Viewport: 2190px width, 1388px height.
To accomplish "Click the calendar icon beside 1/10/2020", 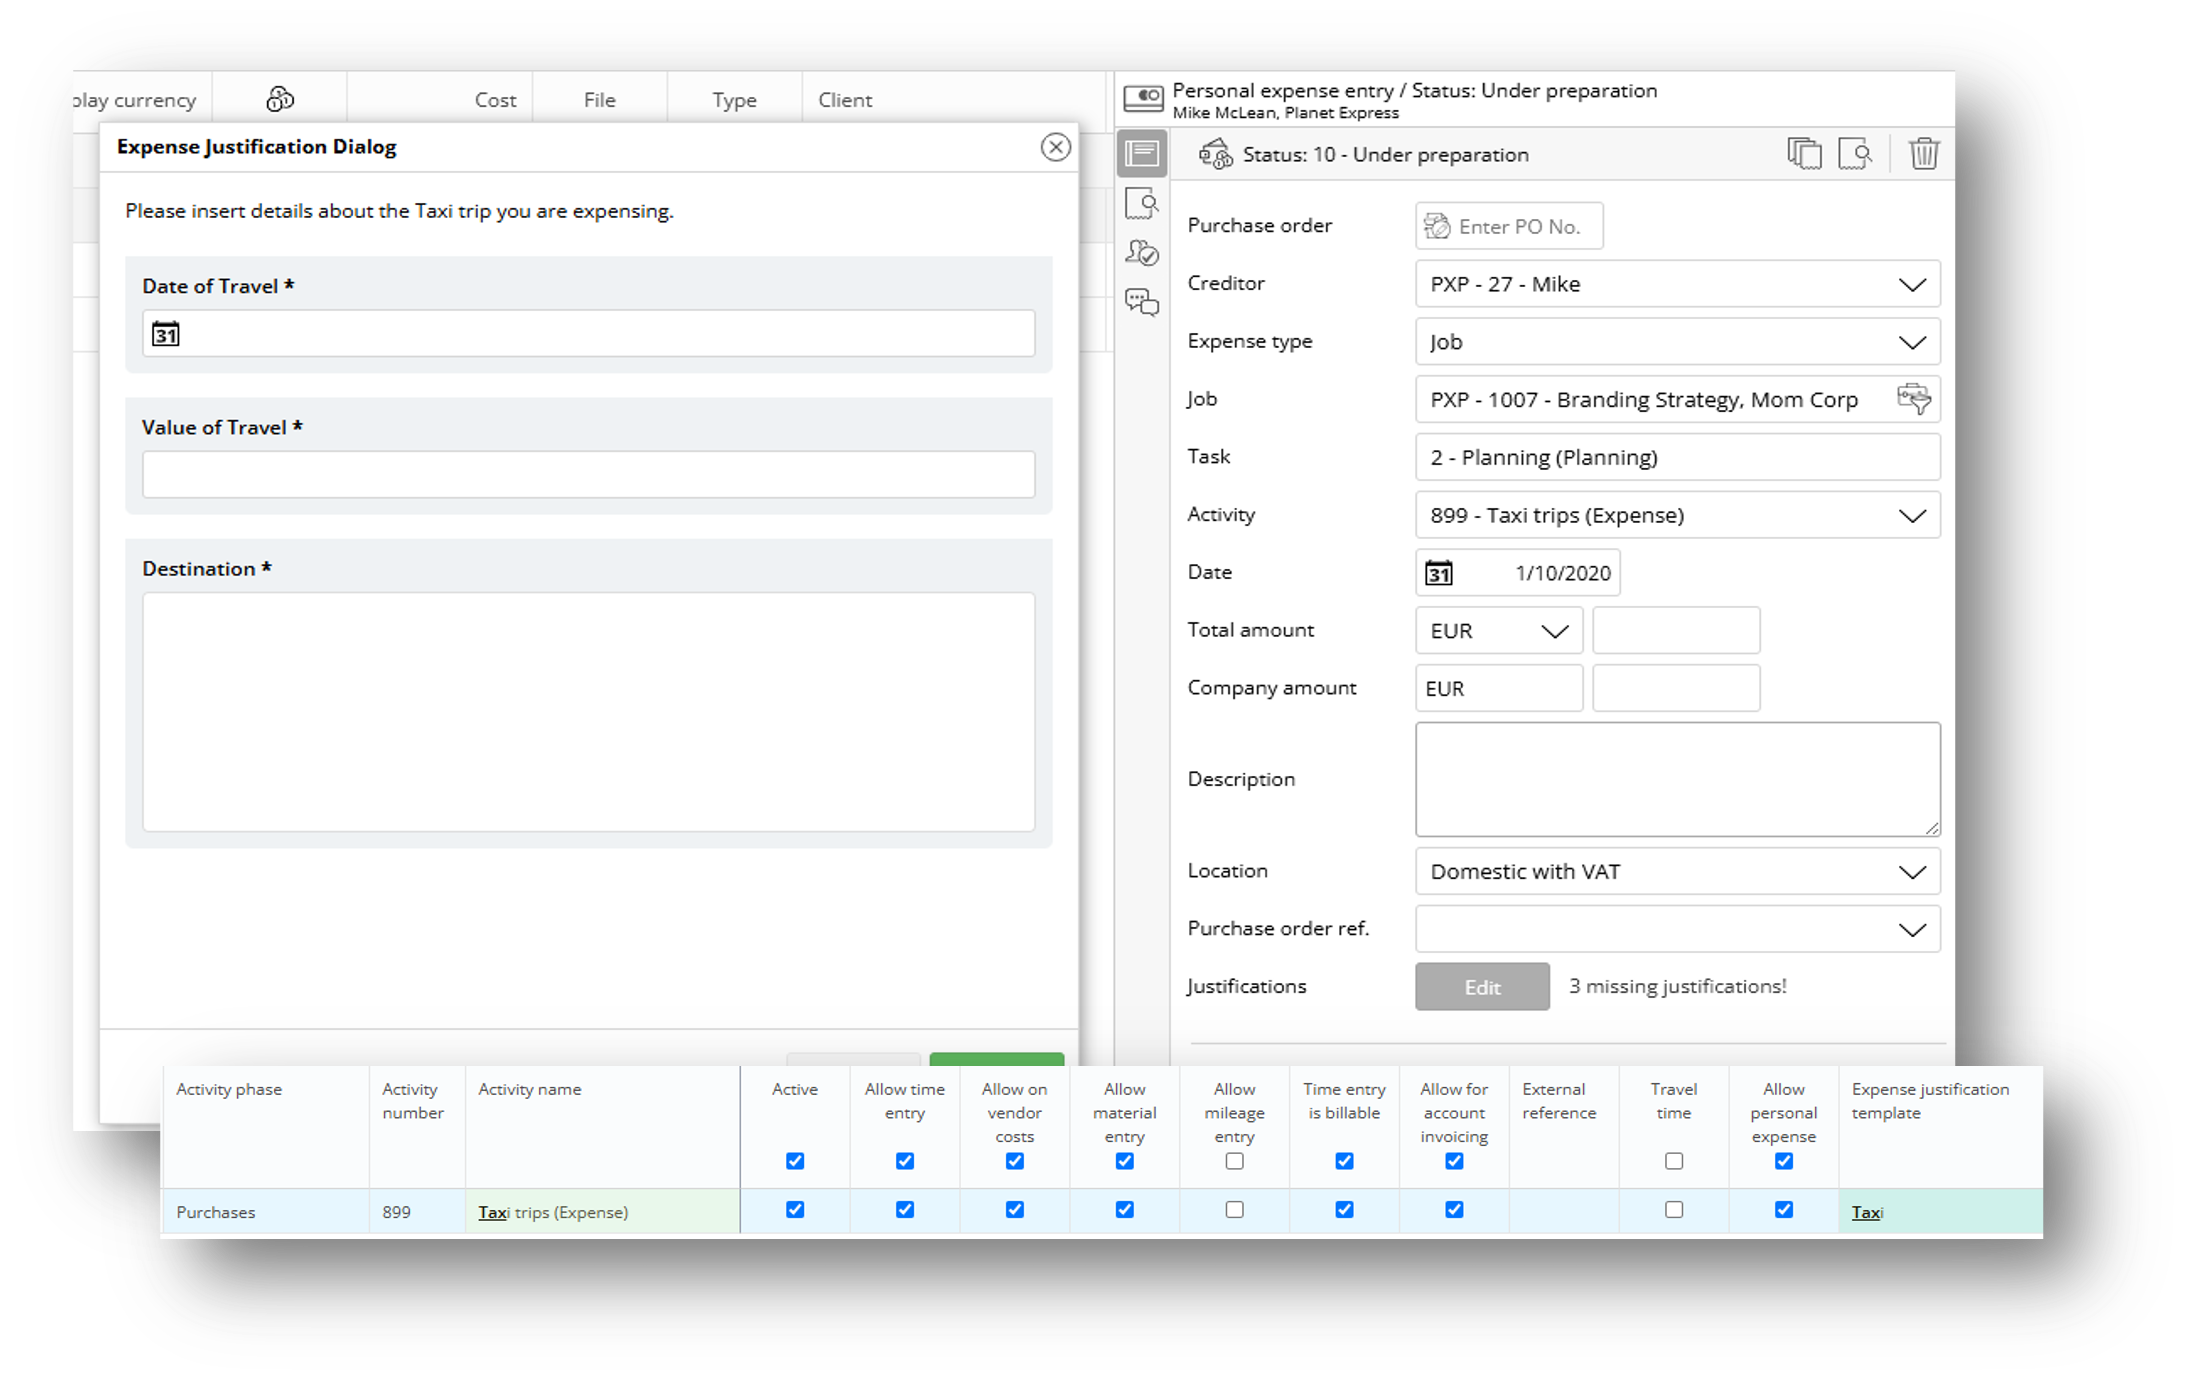I will [x=1438, y=573].
